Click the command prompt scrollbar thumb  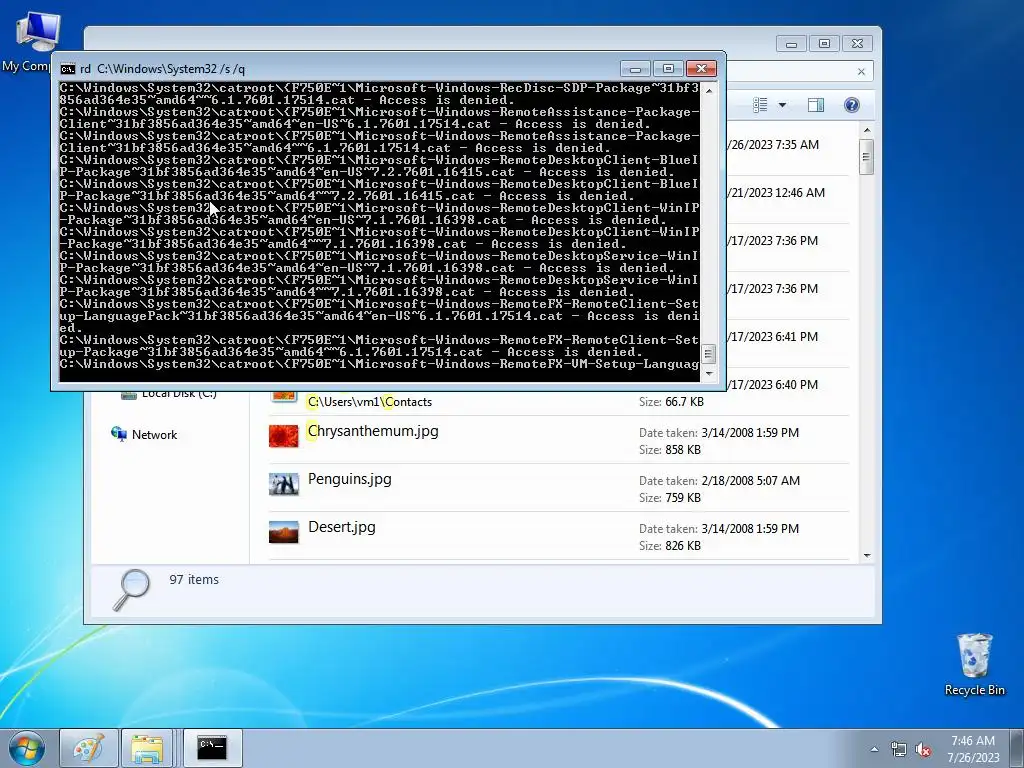[x=709, y=354]
